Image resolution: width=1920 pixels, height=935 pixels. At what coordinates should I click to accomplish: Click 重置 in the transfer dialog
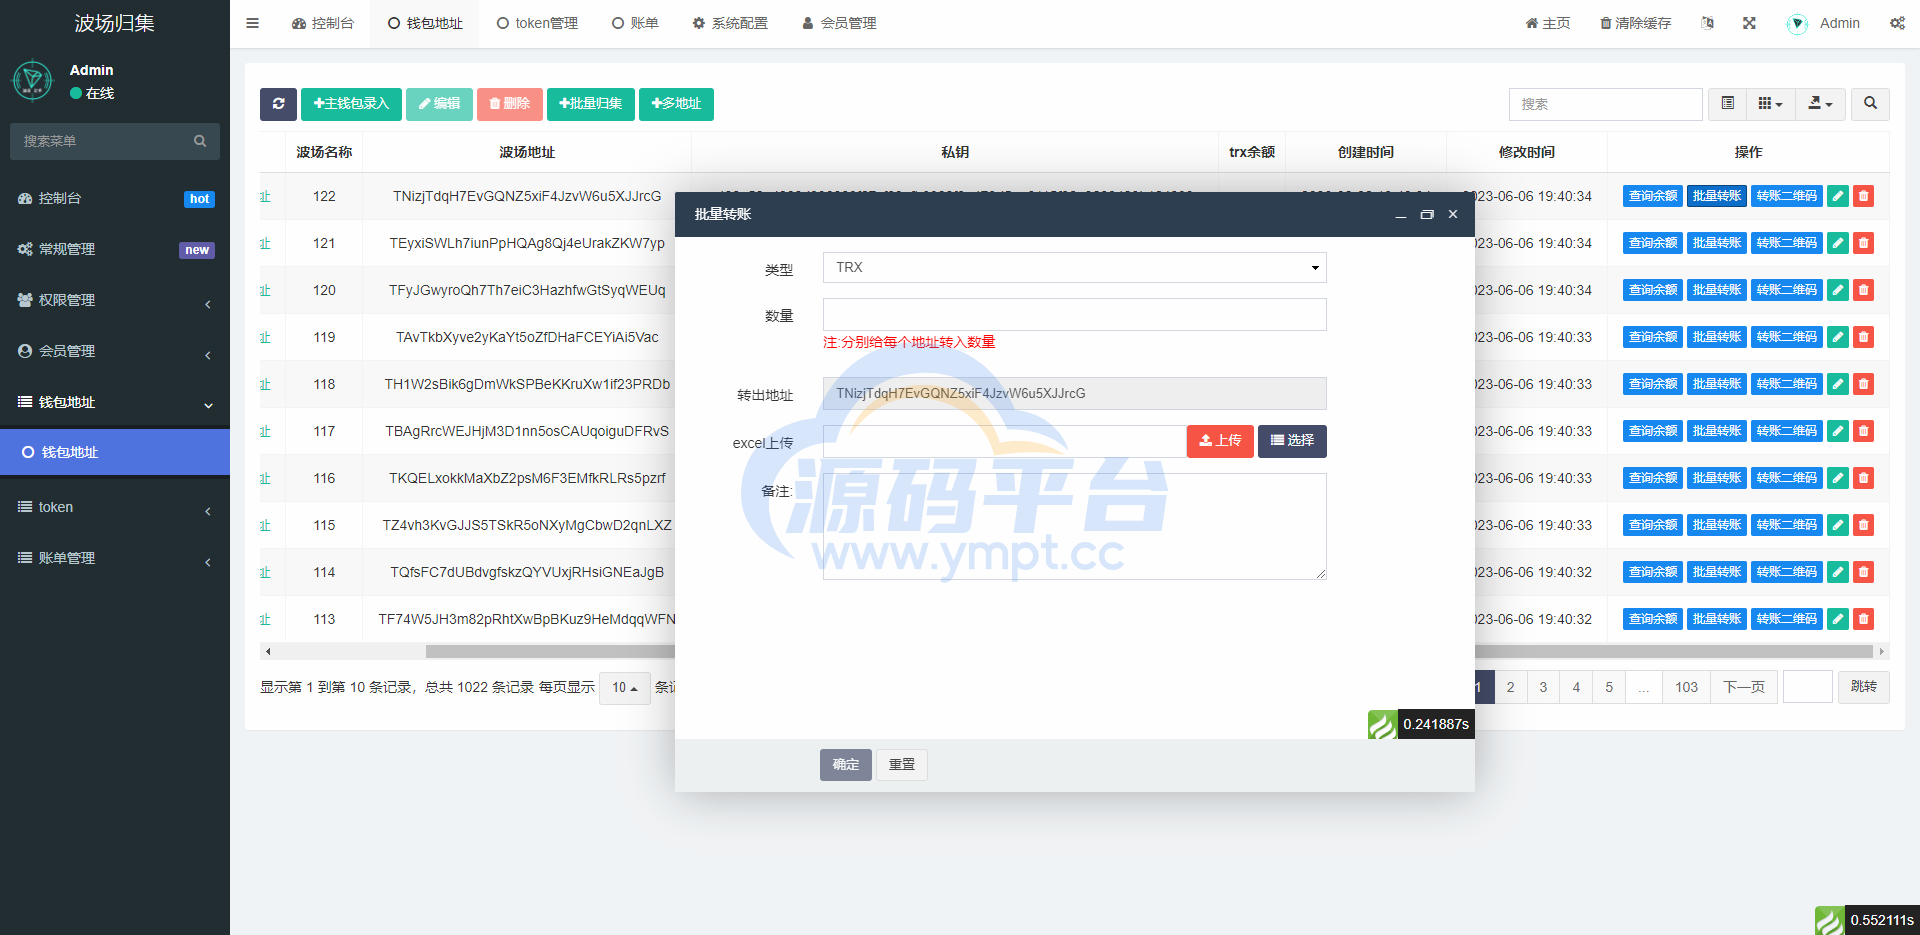(902, 765)
